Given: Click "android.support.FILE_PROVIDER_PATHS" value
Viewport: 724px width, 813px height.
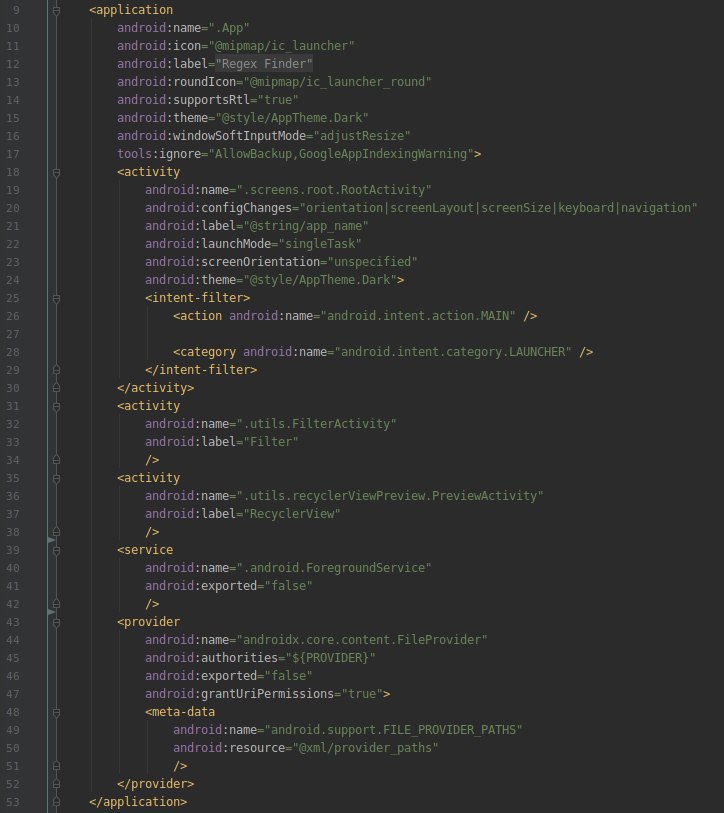Looking at the screenshot, I should point(394,730).
